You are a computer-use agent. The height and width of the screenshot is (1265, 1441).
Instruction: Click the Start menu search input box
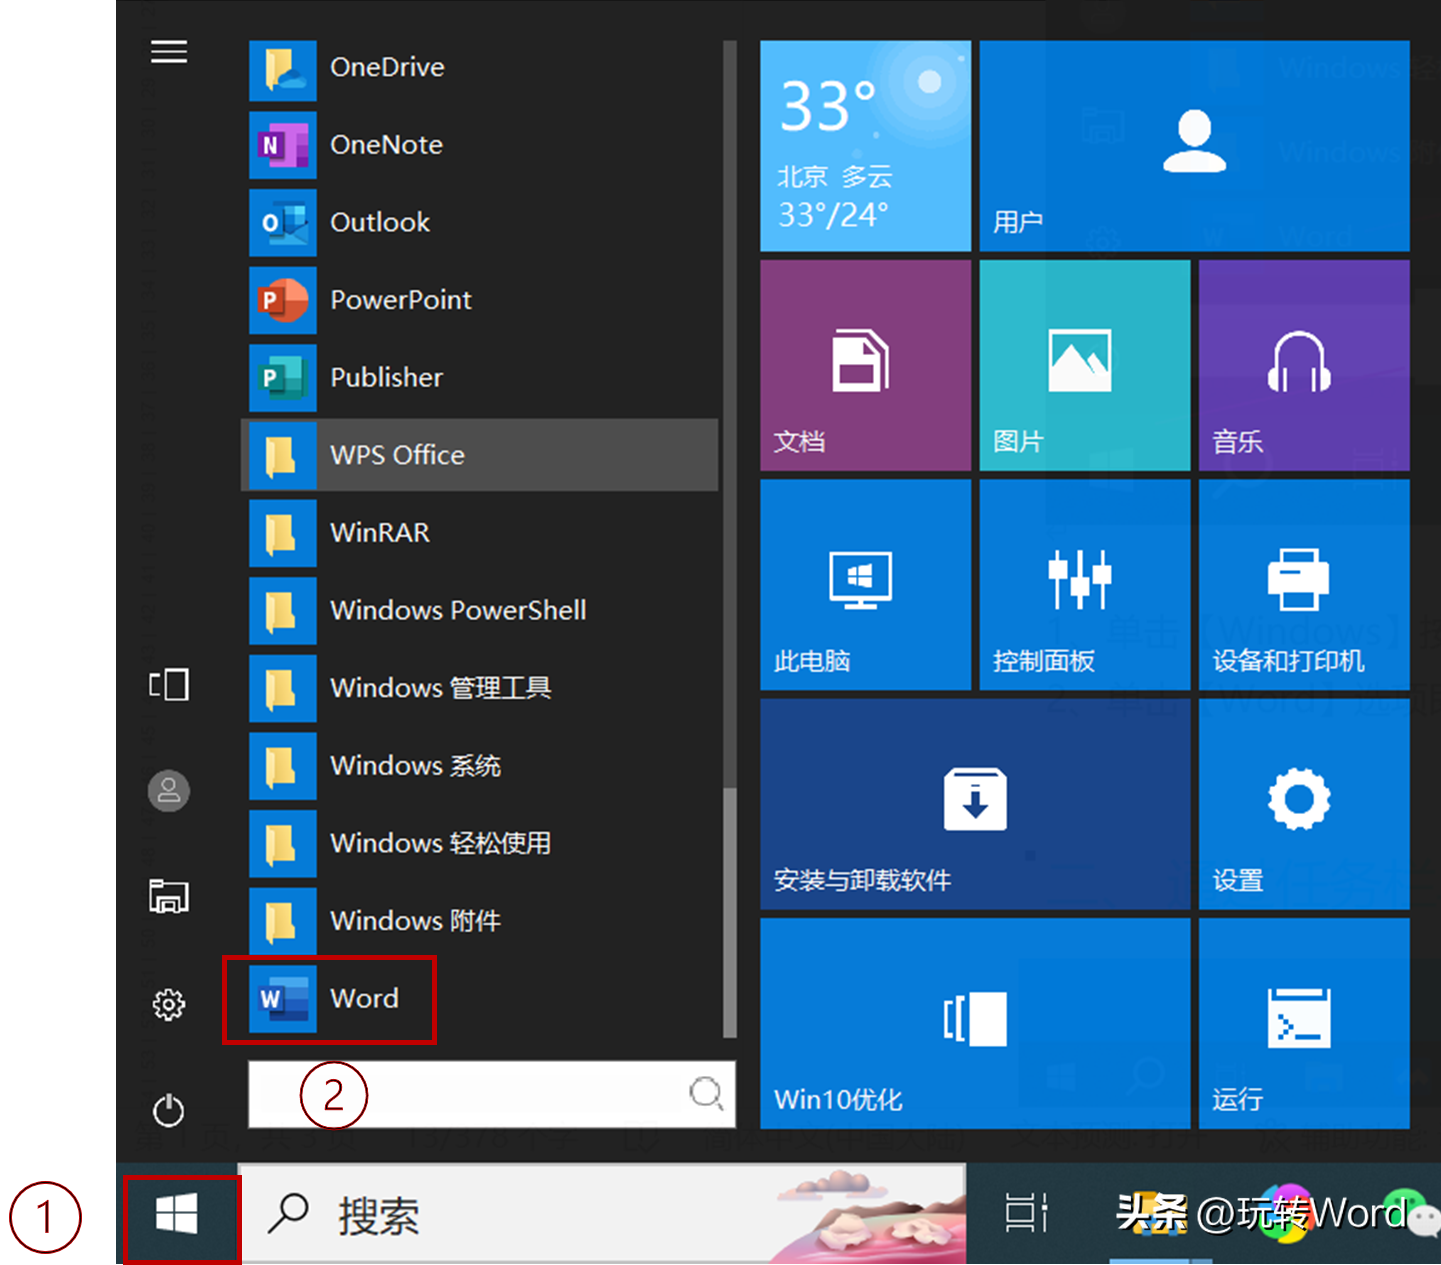(x=491, y=1094)
